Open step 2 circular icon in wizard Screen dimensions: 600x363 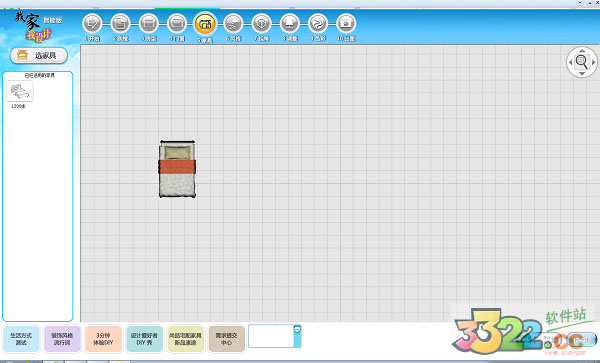coord(120,24)
